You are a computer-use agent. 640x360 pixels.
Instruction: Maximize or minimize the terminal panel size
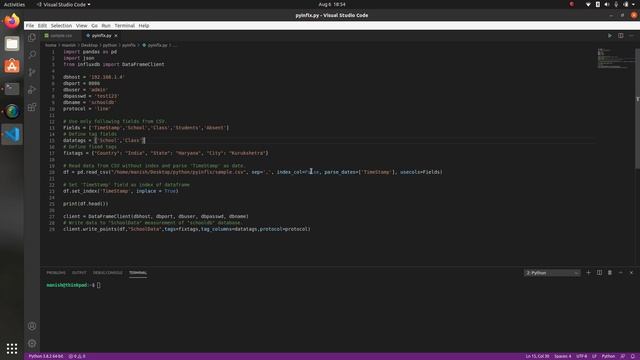tap(620, 273)
